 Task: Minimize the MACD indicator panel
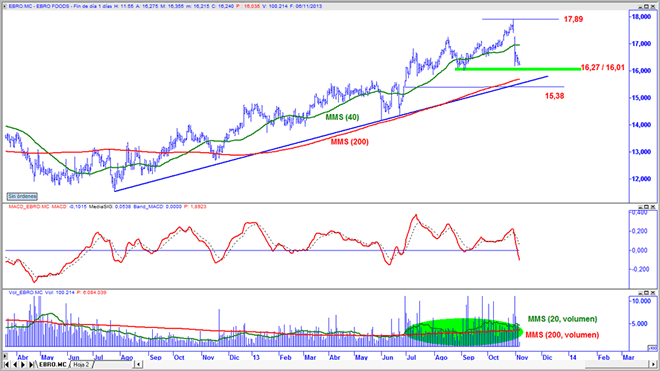pyautogui.click(x=641, y=207)
